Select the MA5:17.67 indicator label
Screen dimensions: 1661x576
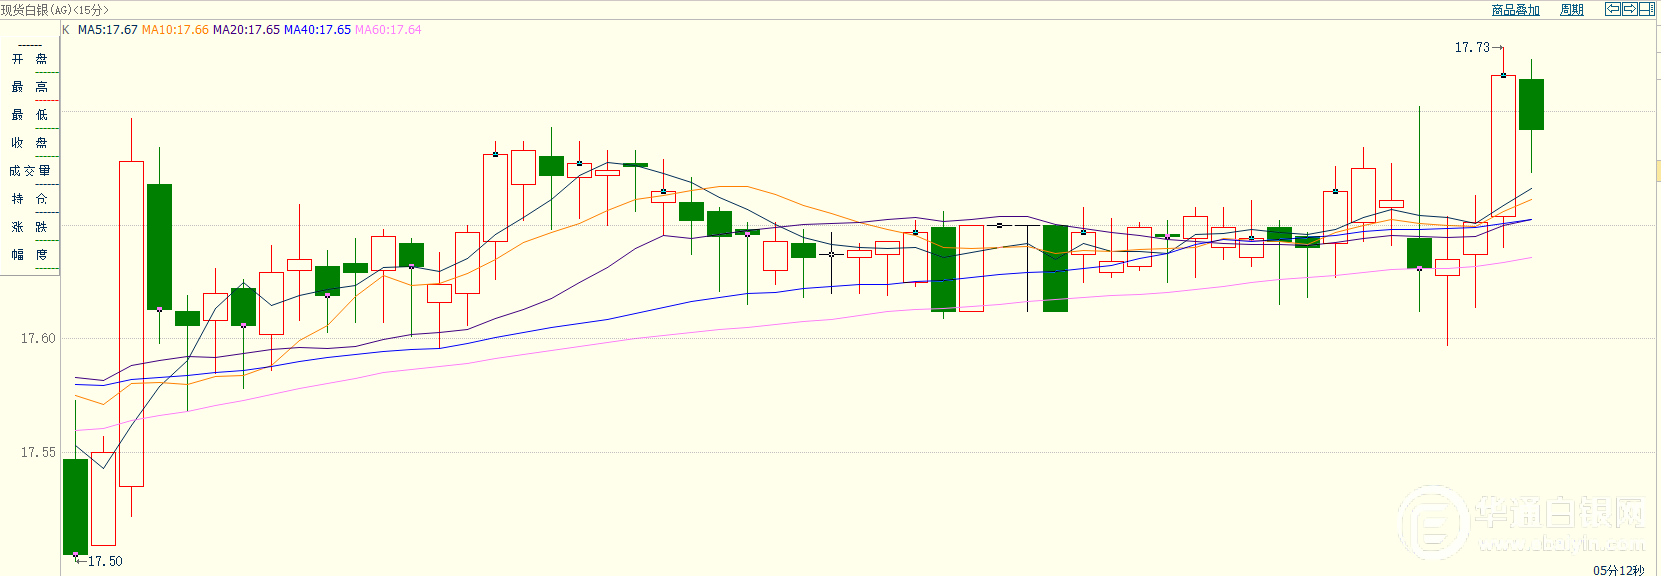coord(108,30)
